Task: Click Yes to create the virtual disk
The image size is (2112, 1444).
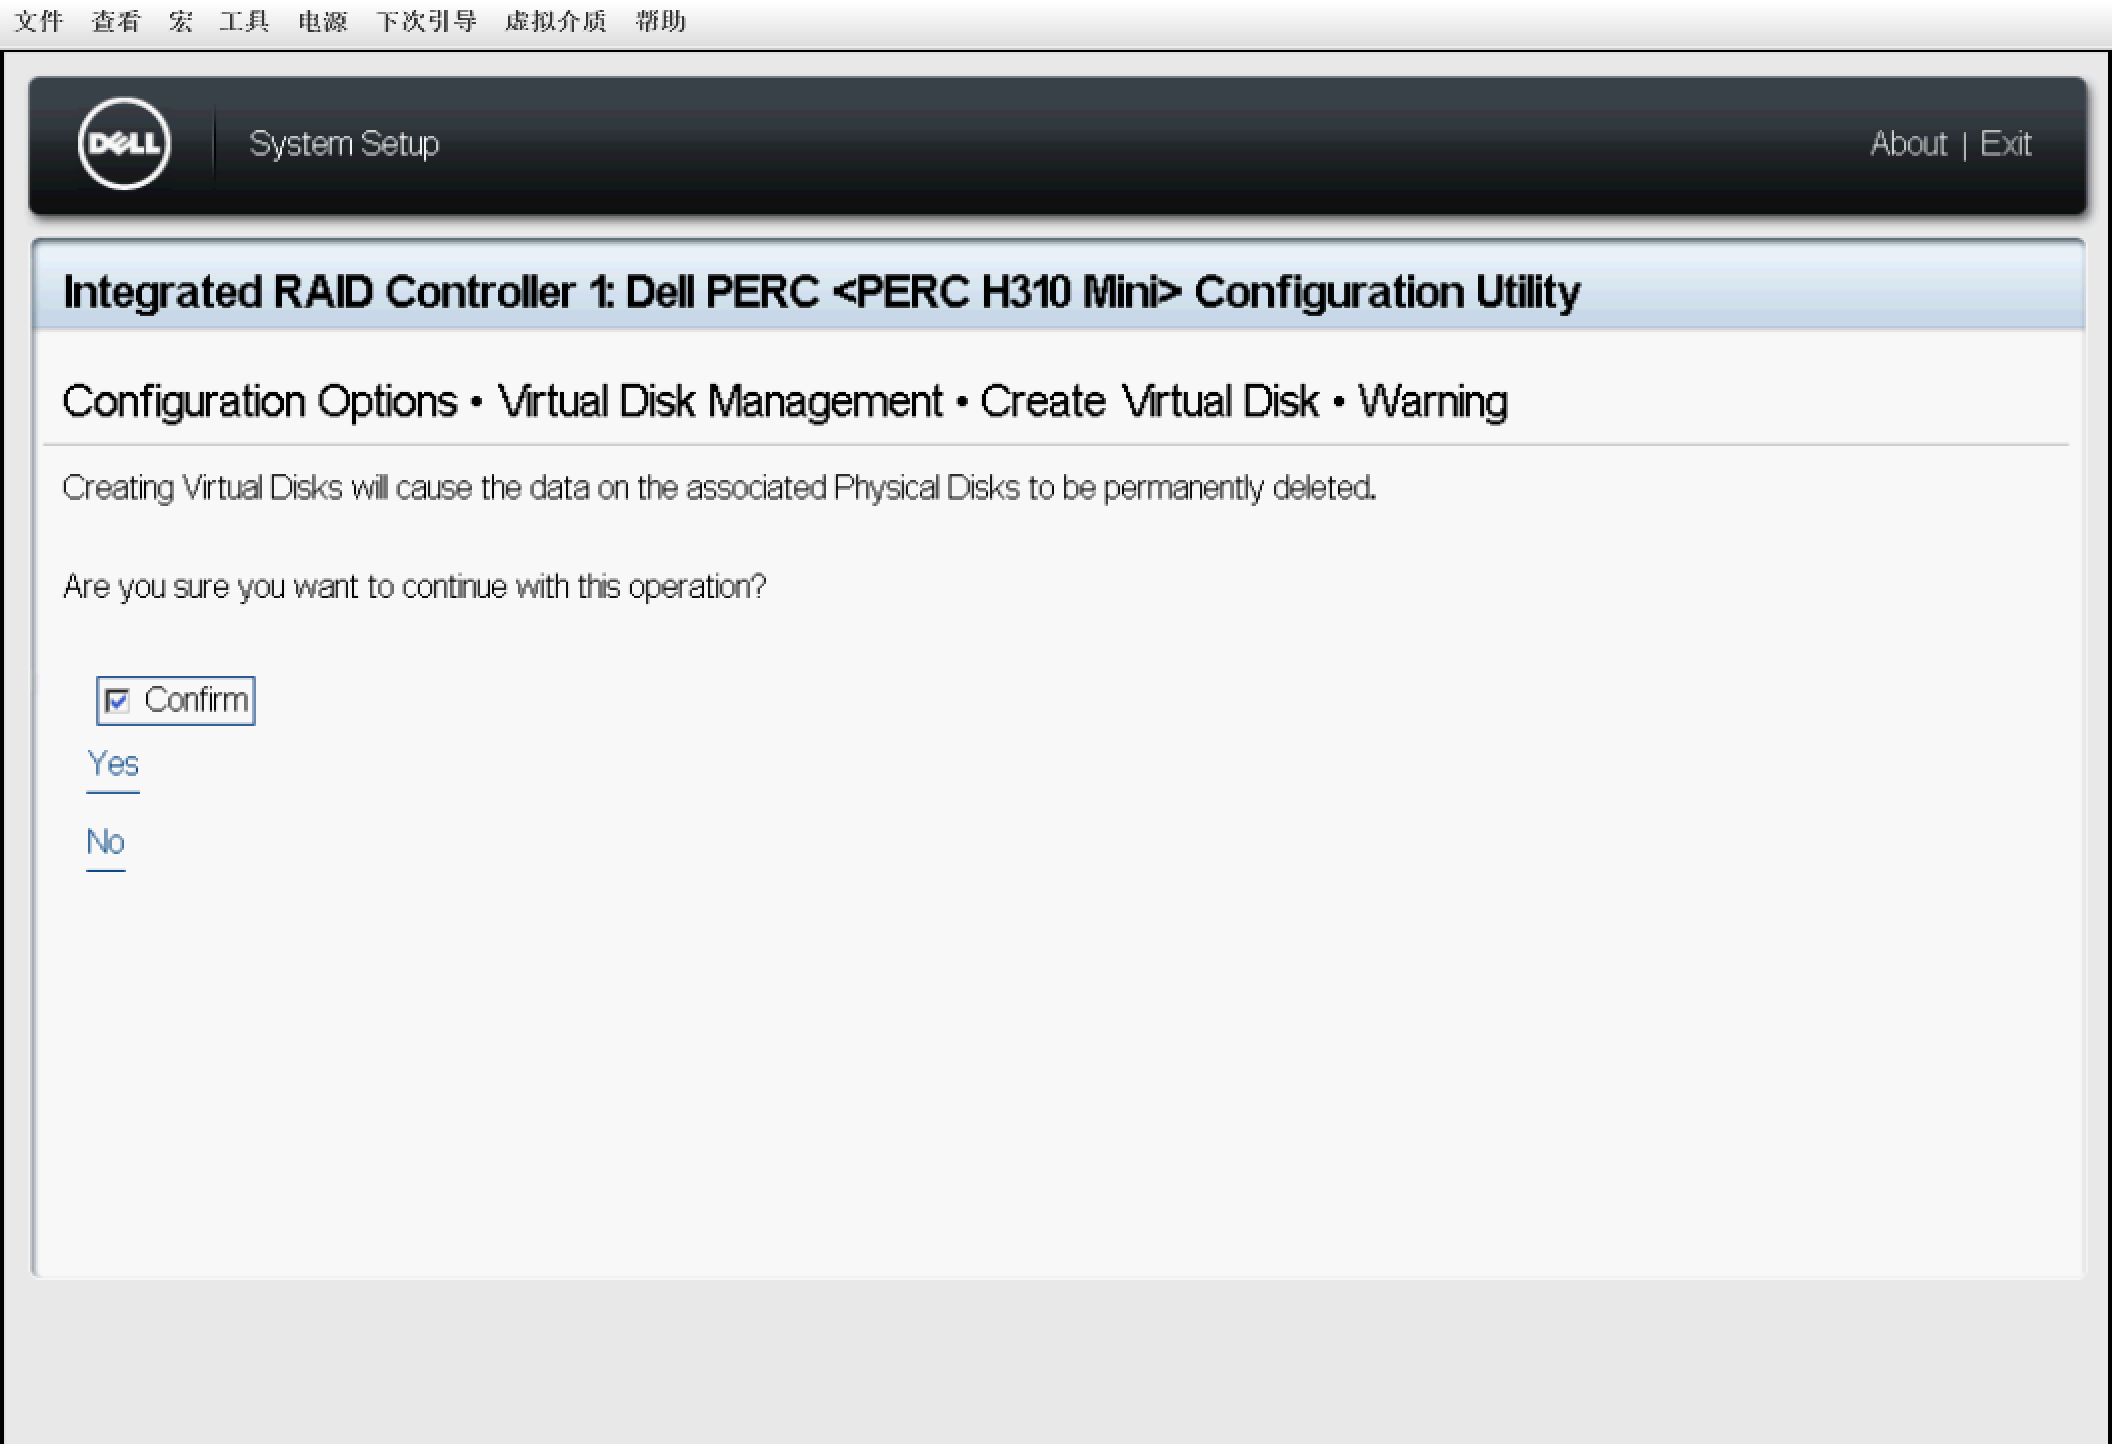Action: pyautogui.click(x=113, y=765)
